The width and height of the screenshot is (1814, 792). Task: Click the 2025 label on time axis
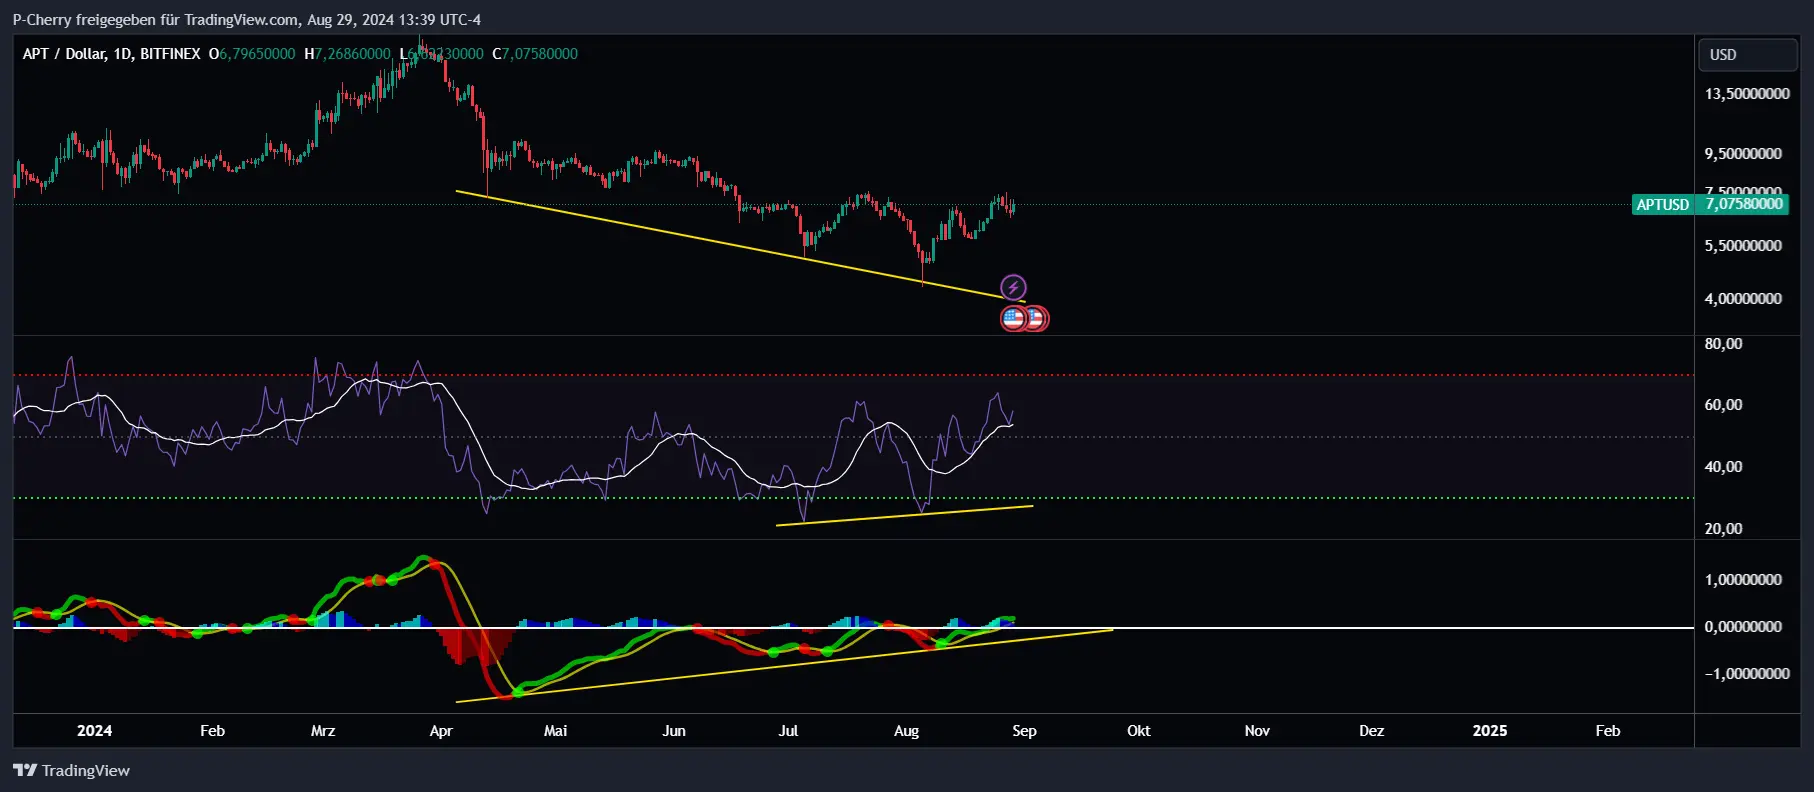[x=1490, y=731]
